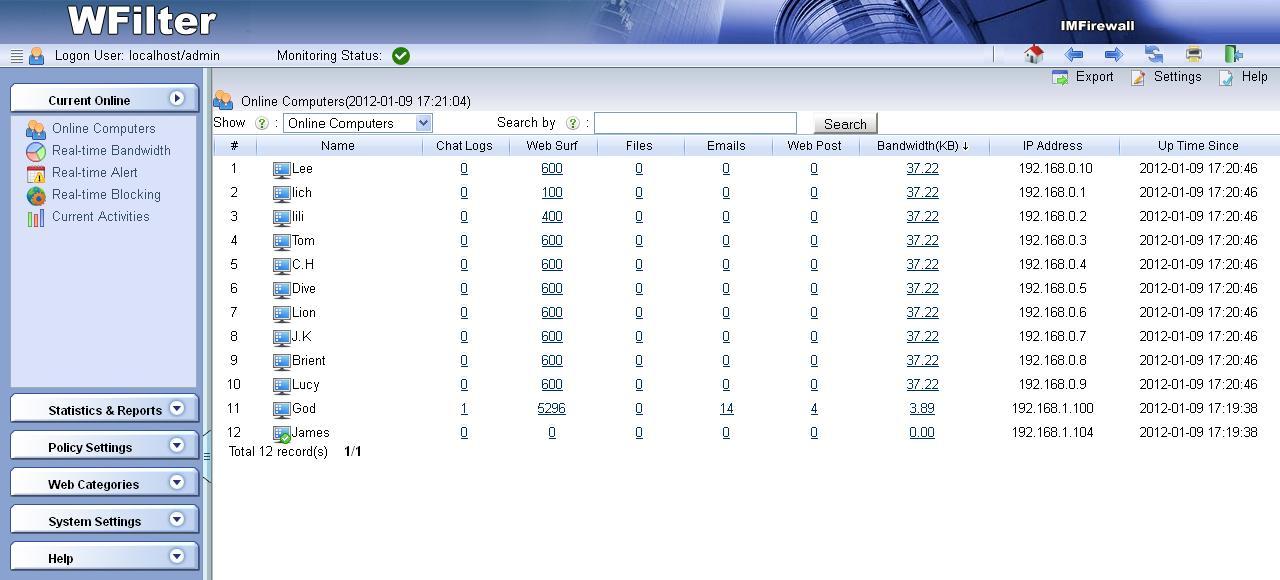Open Real-time Blocking in sidebar
The height and width of the screenshot is (580, 1280).
(x=106, y=195)
